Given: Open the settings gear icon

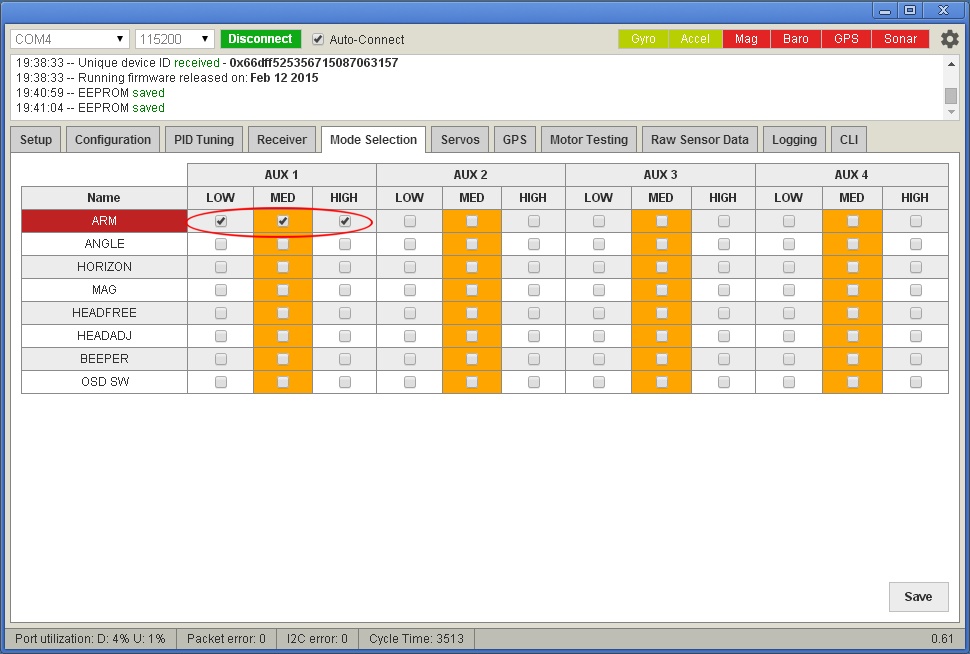Looking at the screenshot, I should (x=949, y=39).
